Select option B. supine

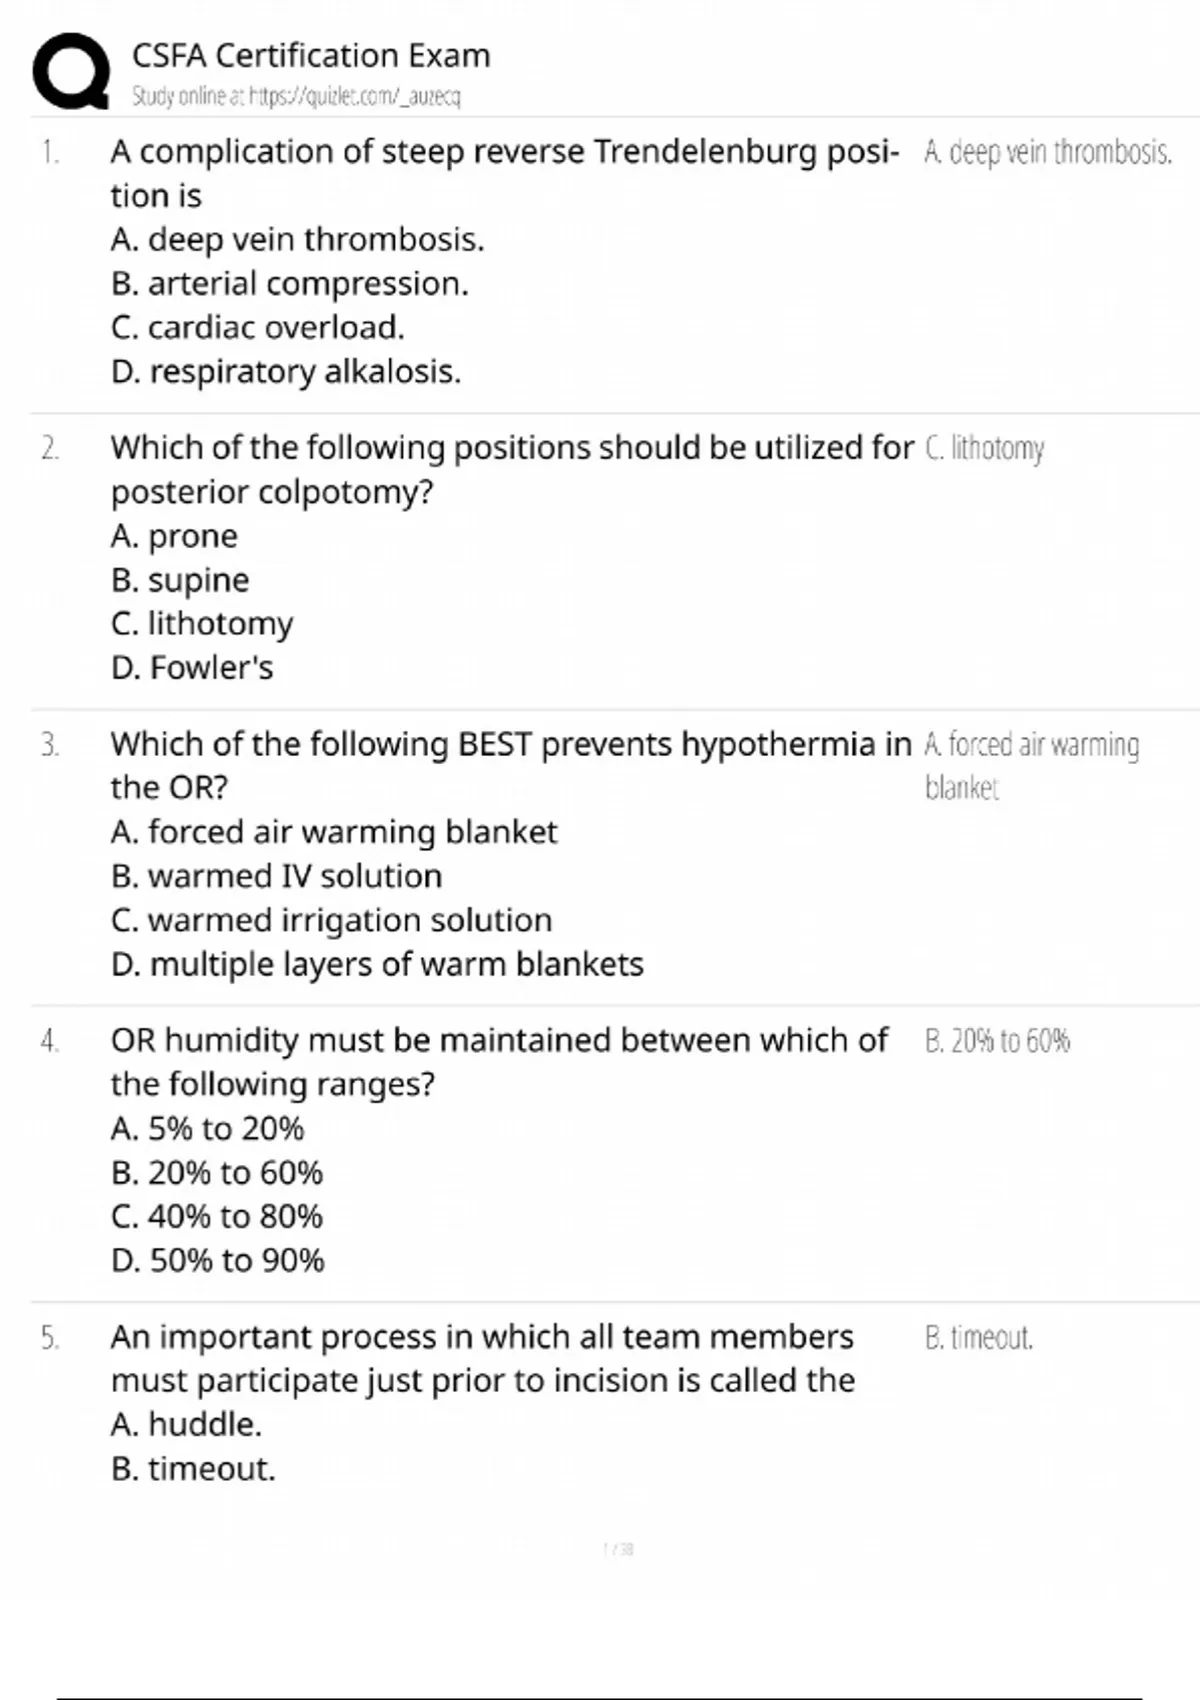point(180,581)
